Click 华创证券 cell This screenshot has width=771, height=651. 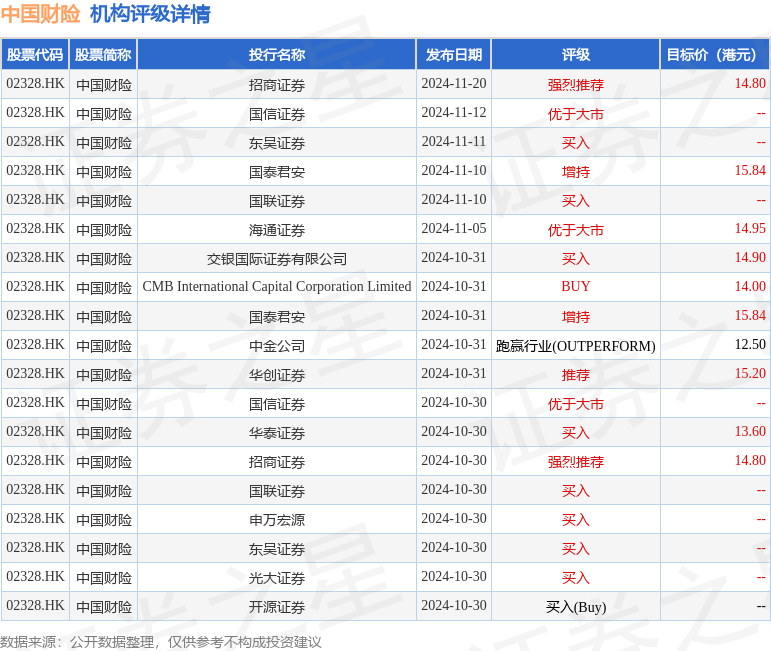pyautogui.click(x=277, y=375)
